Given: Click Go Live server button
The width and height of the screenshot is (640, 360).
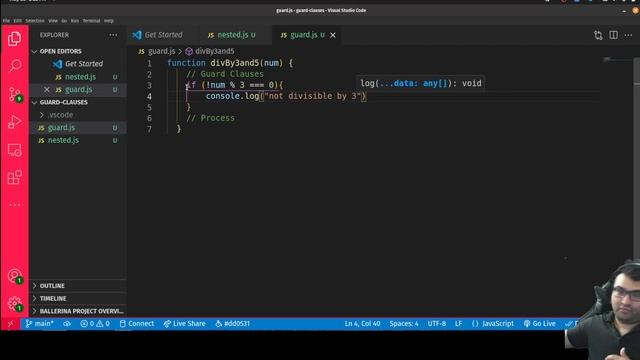Looking at the screenshot, I should (539, 324).
